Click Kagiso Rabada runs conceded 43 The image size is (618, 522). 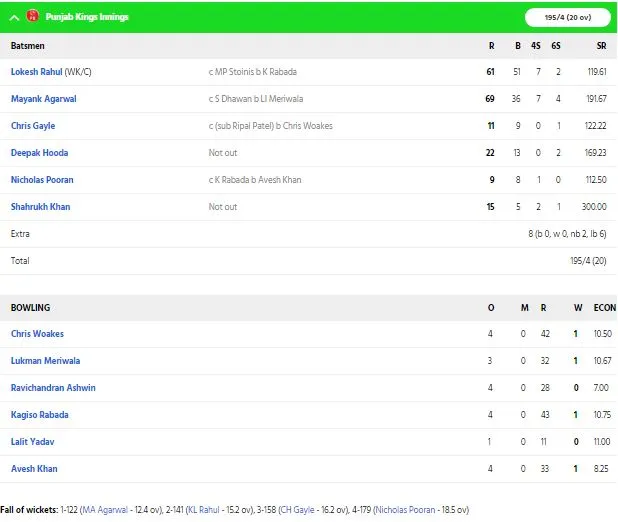545,415
